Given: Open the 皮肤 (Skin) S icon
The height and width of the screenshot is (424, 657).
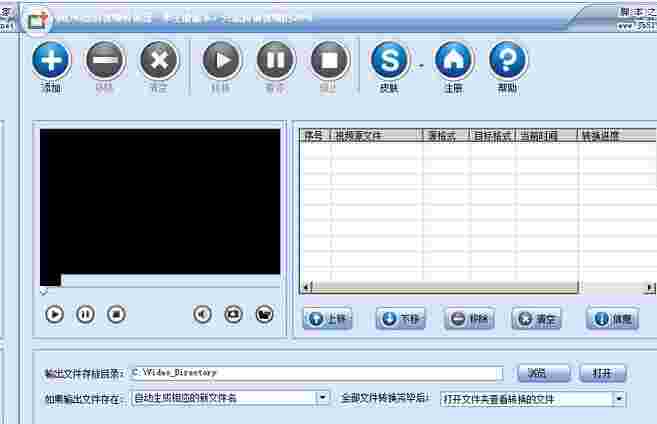Looking at the screenshot, I should coord(389,61).
